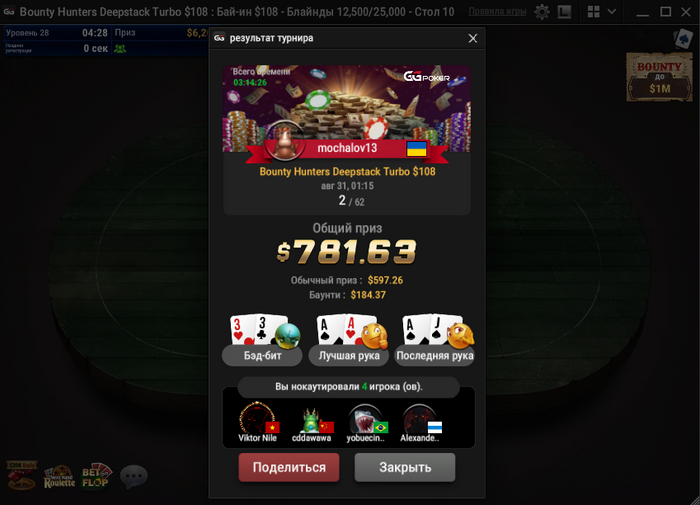Click the table layout grid icon
The height and width of the screenshot is (505, 700).
pos(593,12)
